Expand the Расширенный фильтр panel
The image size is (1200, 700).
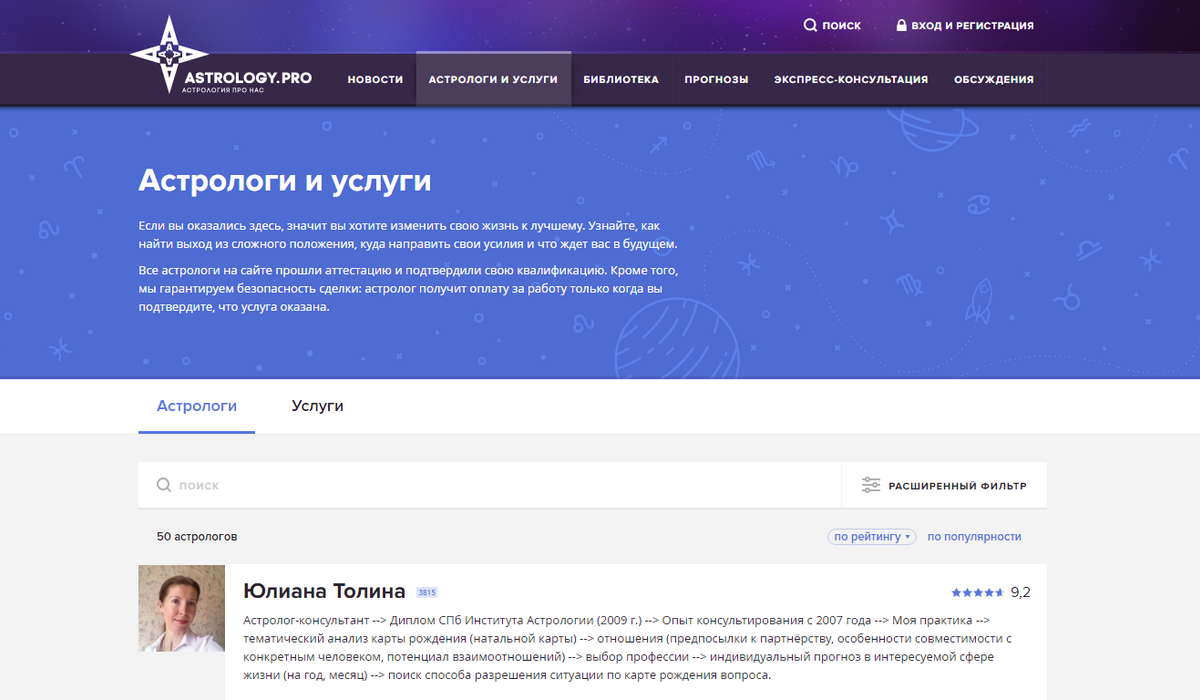957,486
